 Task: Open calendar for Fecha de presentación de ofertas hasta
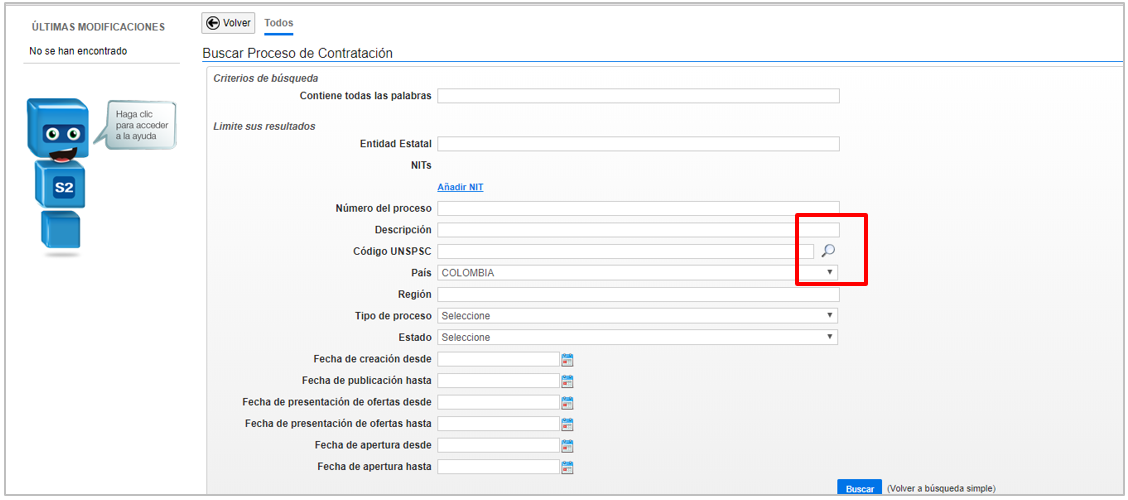[x=567, y=424]
